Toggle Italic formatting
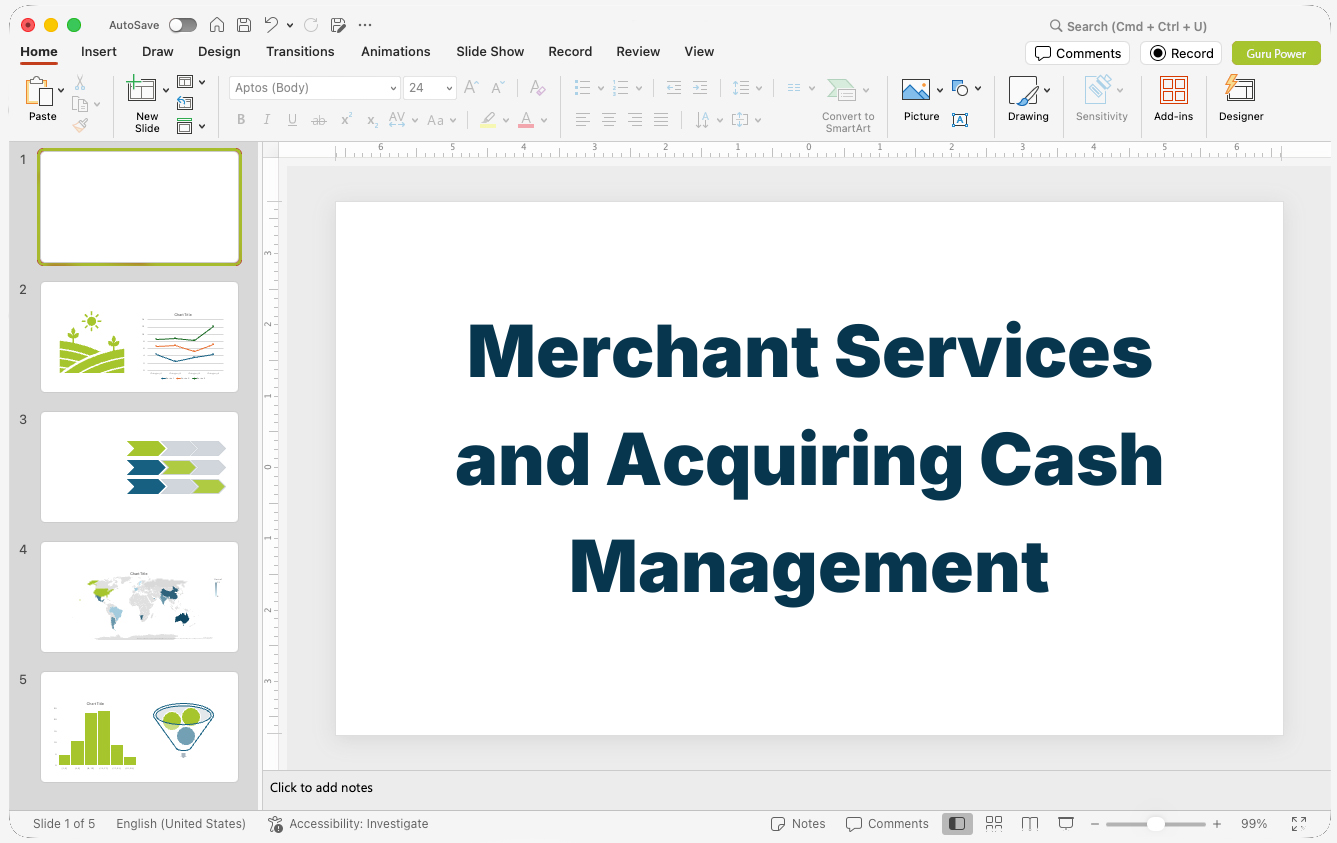 [x=267, y=120]
